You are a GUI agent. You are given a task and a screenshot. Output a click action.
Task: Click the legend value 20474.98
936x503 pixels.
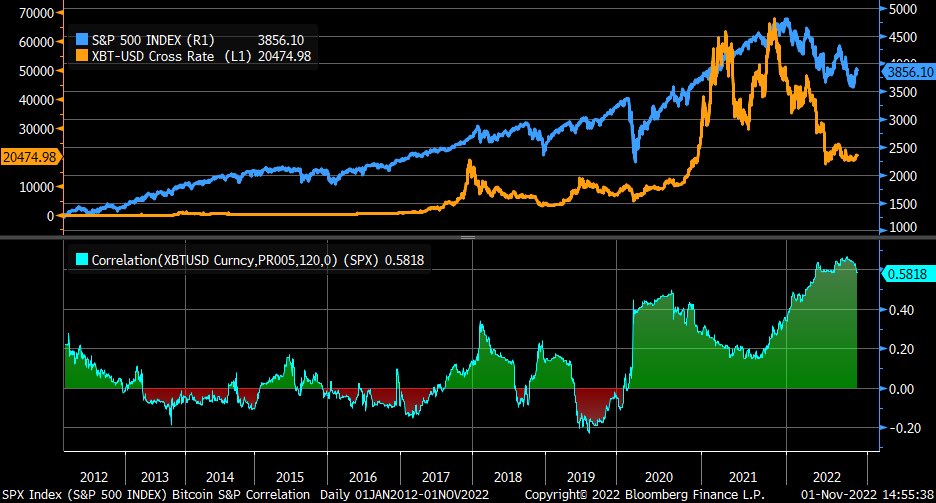pos(284,56)
